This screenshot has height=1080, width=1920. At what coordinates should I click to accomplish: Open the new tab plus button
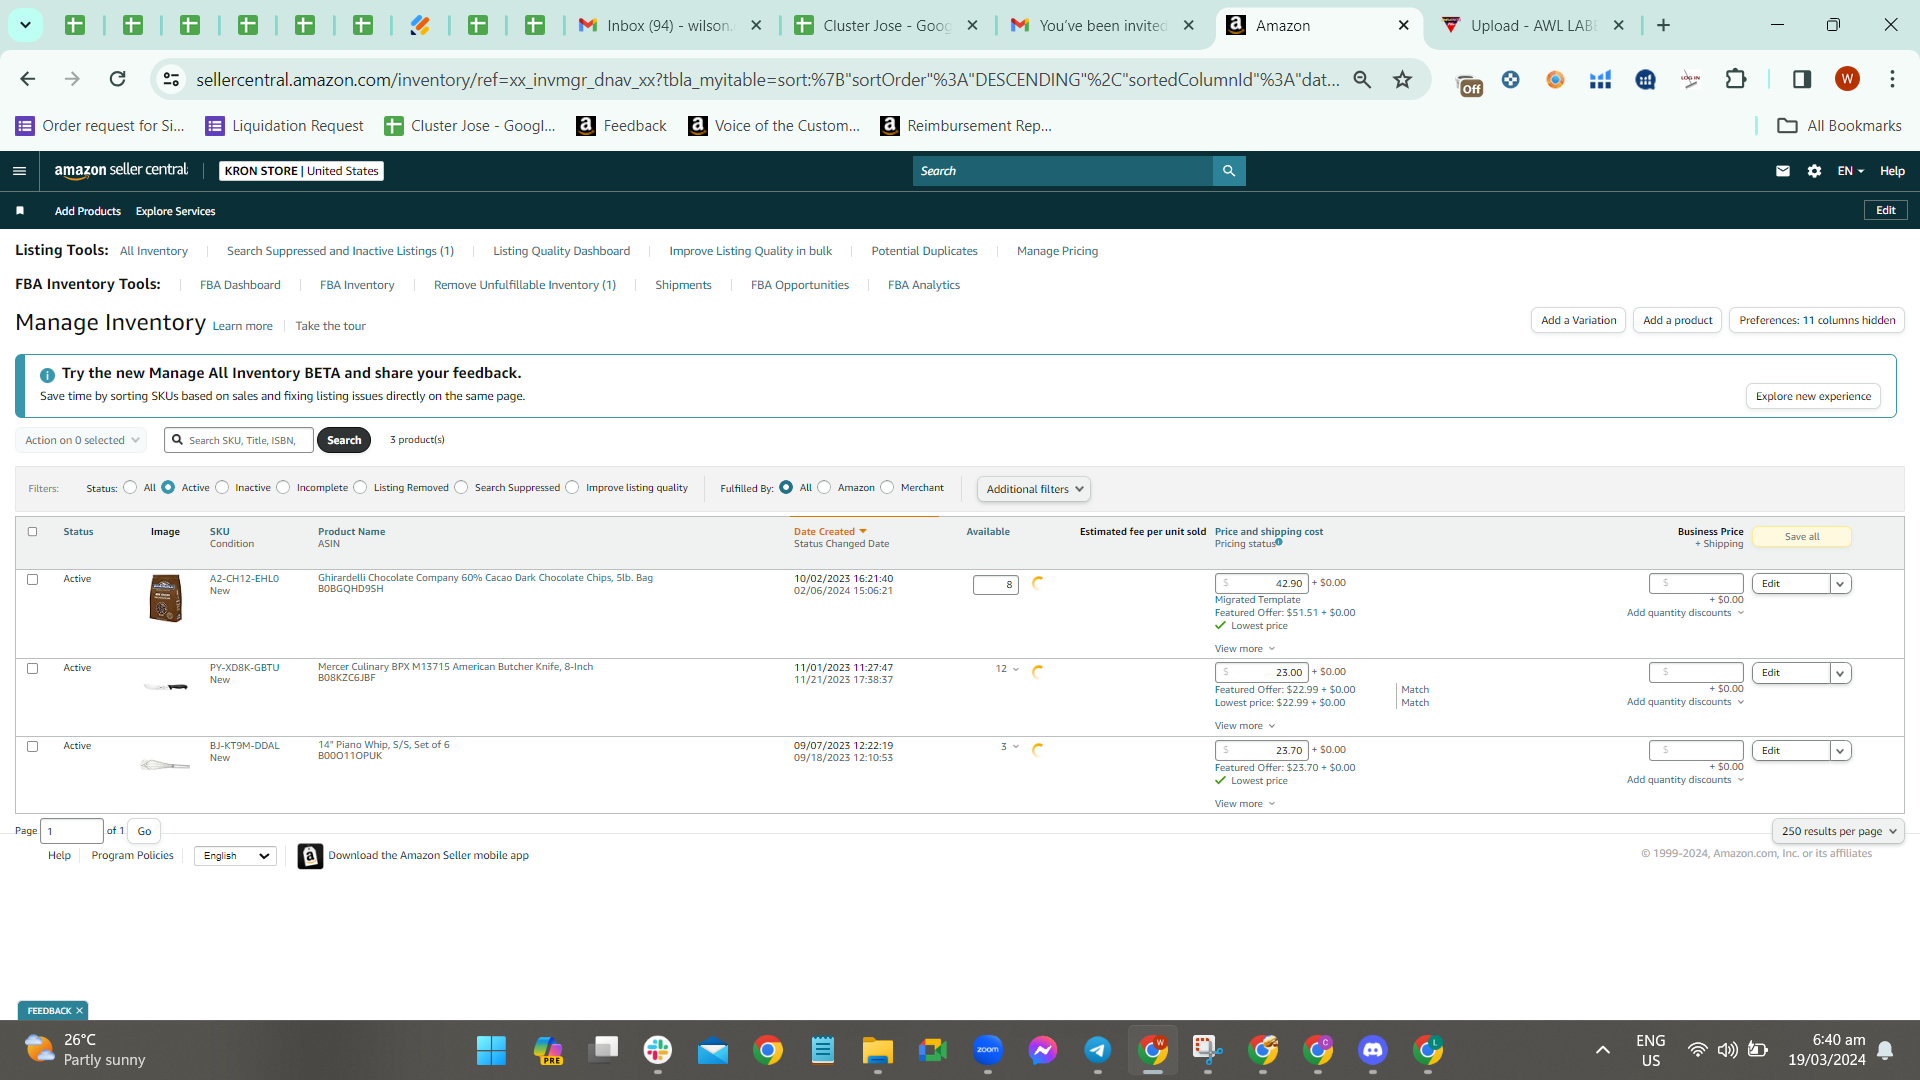tap(1664, 25)
